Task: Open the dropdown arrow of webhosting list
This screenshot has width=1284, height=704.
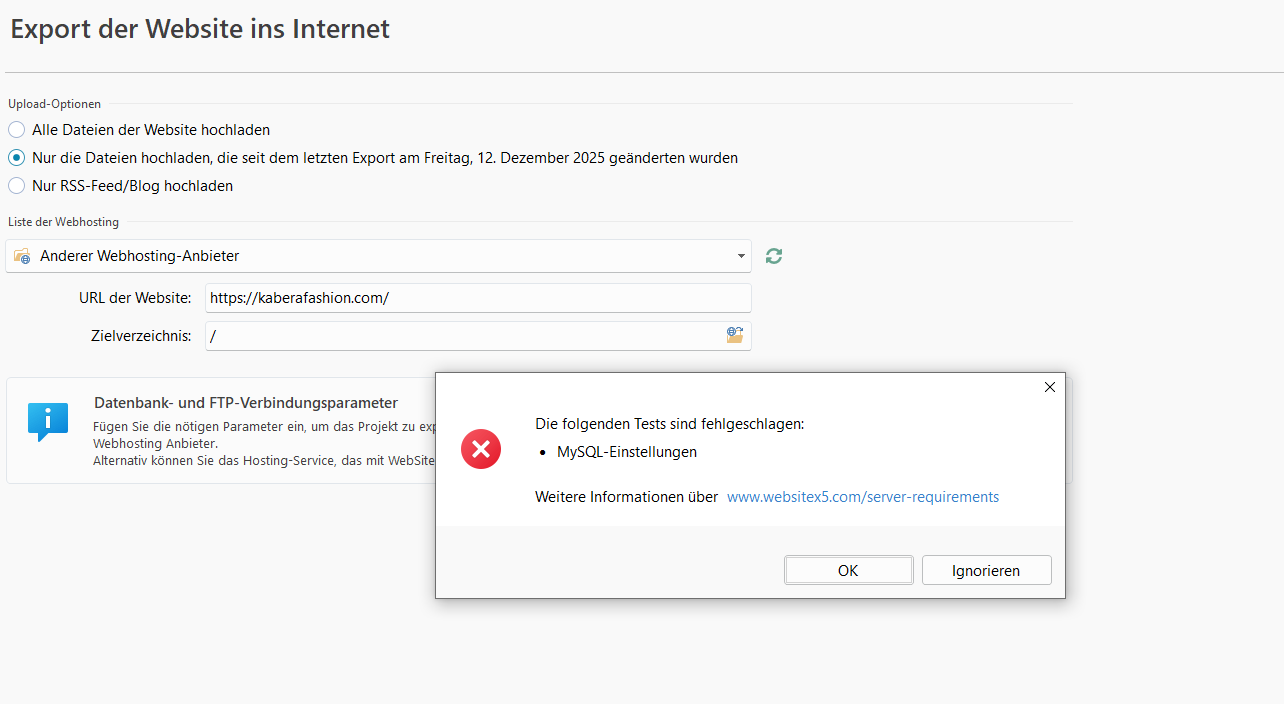Action: tap(741, 256)
